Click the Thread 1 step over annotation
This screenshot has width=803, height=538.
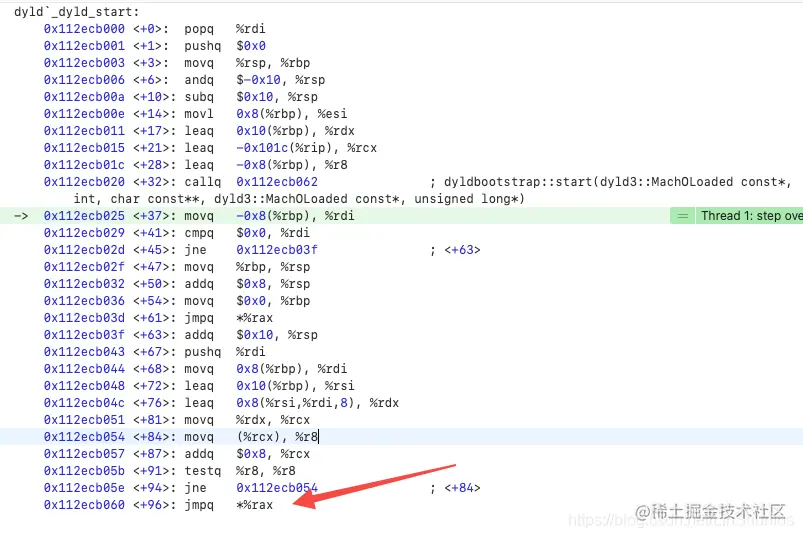pyautogui.click(x=751, y=216)
